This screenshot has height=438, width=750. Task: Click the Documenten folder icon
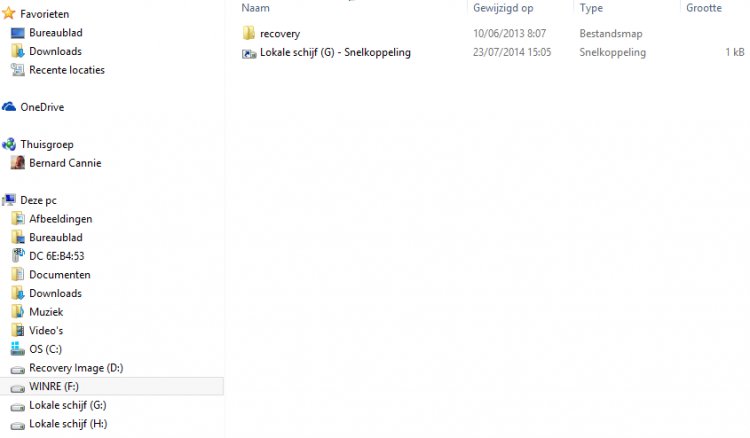pyautogui.click(x=18, y=274)
